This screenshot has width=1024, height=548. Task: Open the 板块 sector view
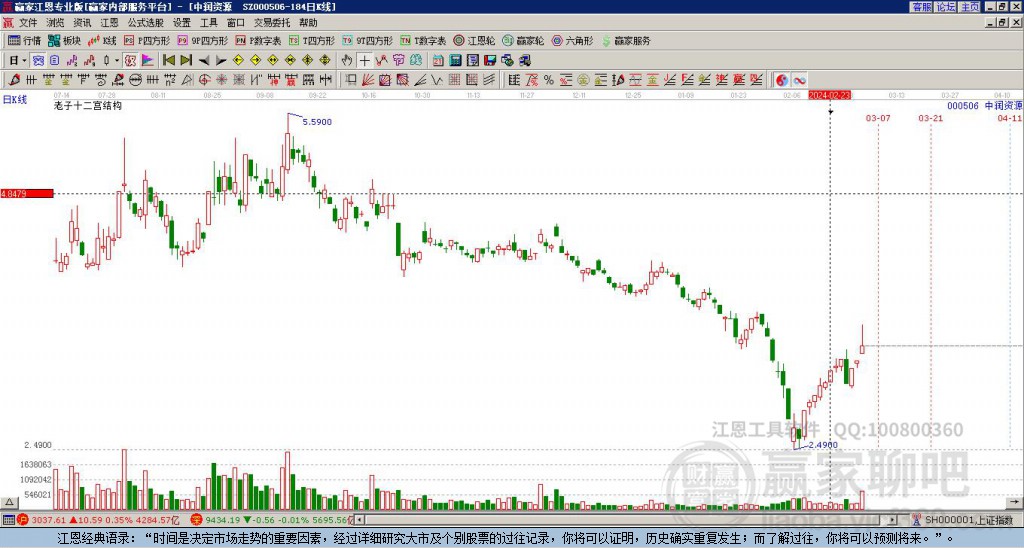pyautogui.click(x=65, y=40)
